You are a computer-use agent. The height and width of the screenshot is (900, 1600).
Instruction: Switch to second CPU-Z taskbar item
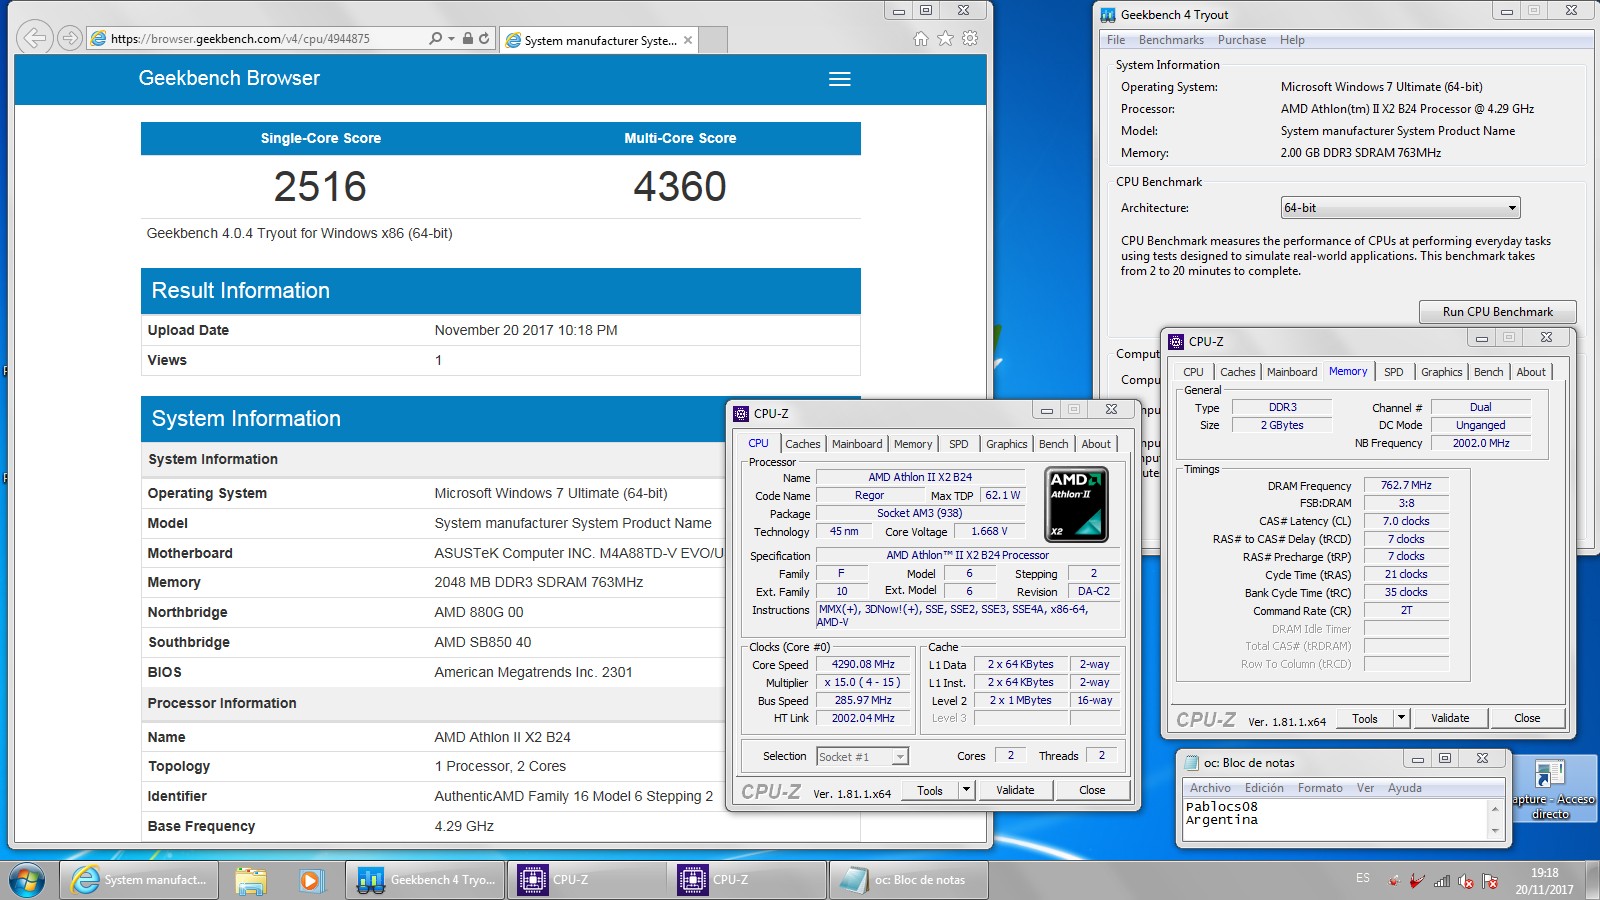coord(747,880)
